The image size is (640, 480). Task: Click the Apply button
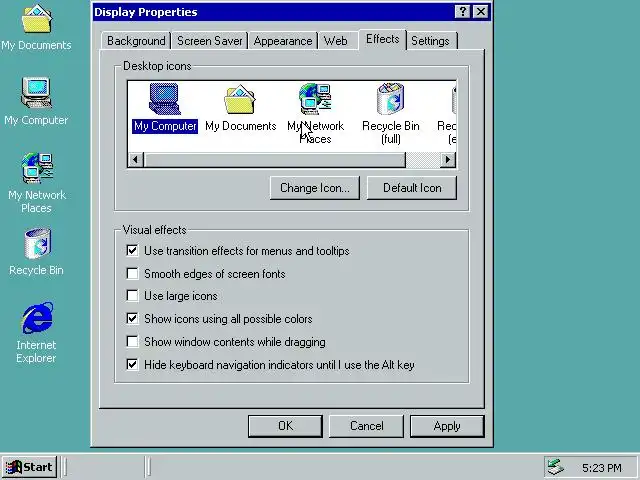click(x=447, y=426)
